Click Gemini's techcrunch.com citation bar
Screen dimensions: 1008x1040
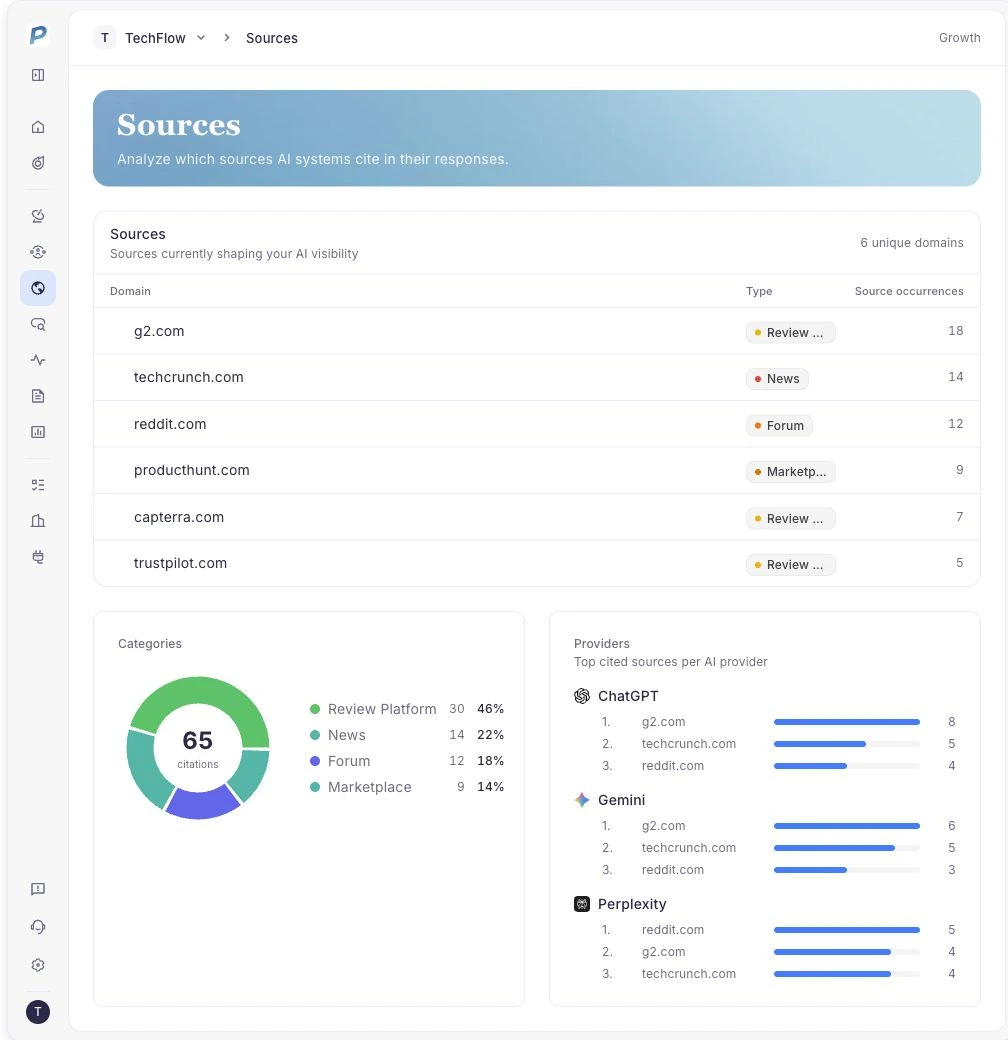click(x=847, y=848)
